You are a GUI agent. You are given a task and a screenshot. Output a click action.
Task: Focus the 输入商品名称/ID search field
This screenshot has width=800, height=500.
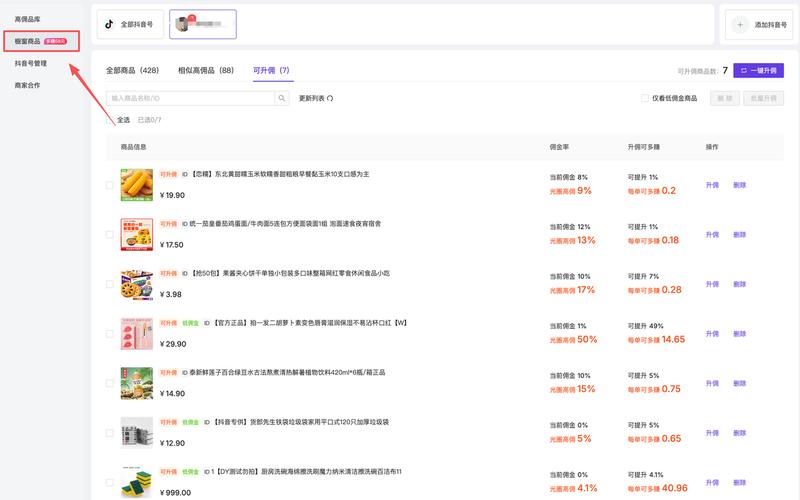coord(190,98)
